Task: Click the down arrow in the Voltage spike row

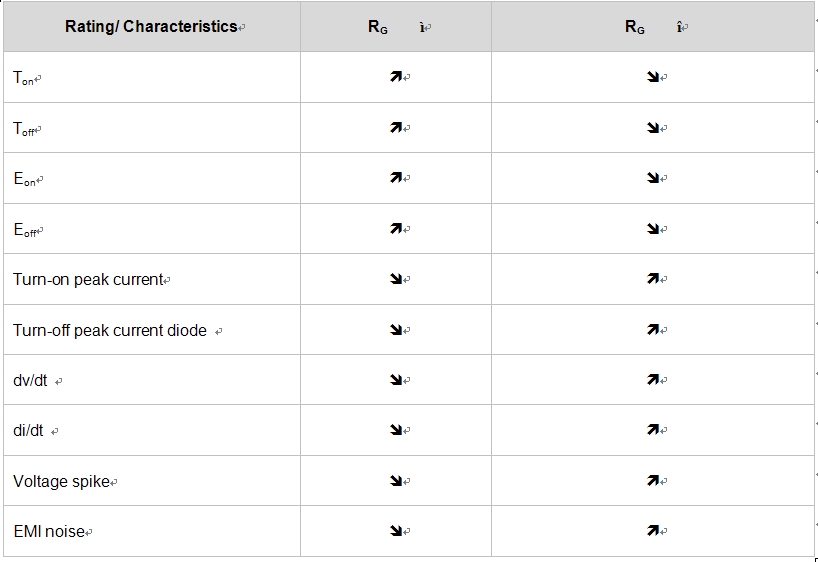Action: click(x=396, y=481)
